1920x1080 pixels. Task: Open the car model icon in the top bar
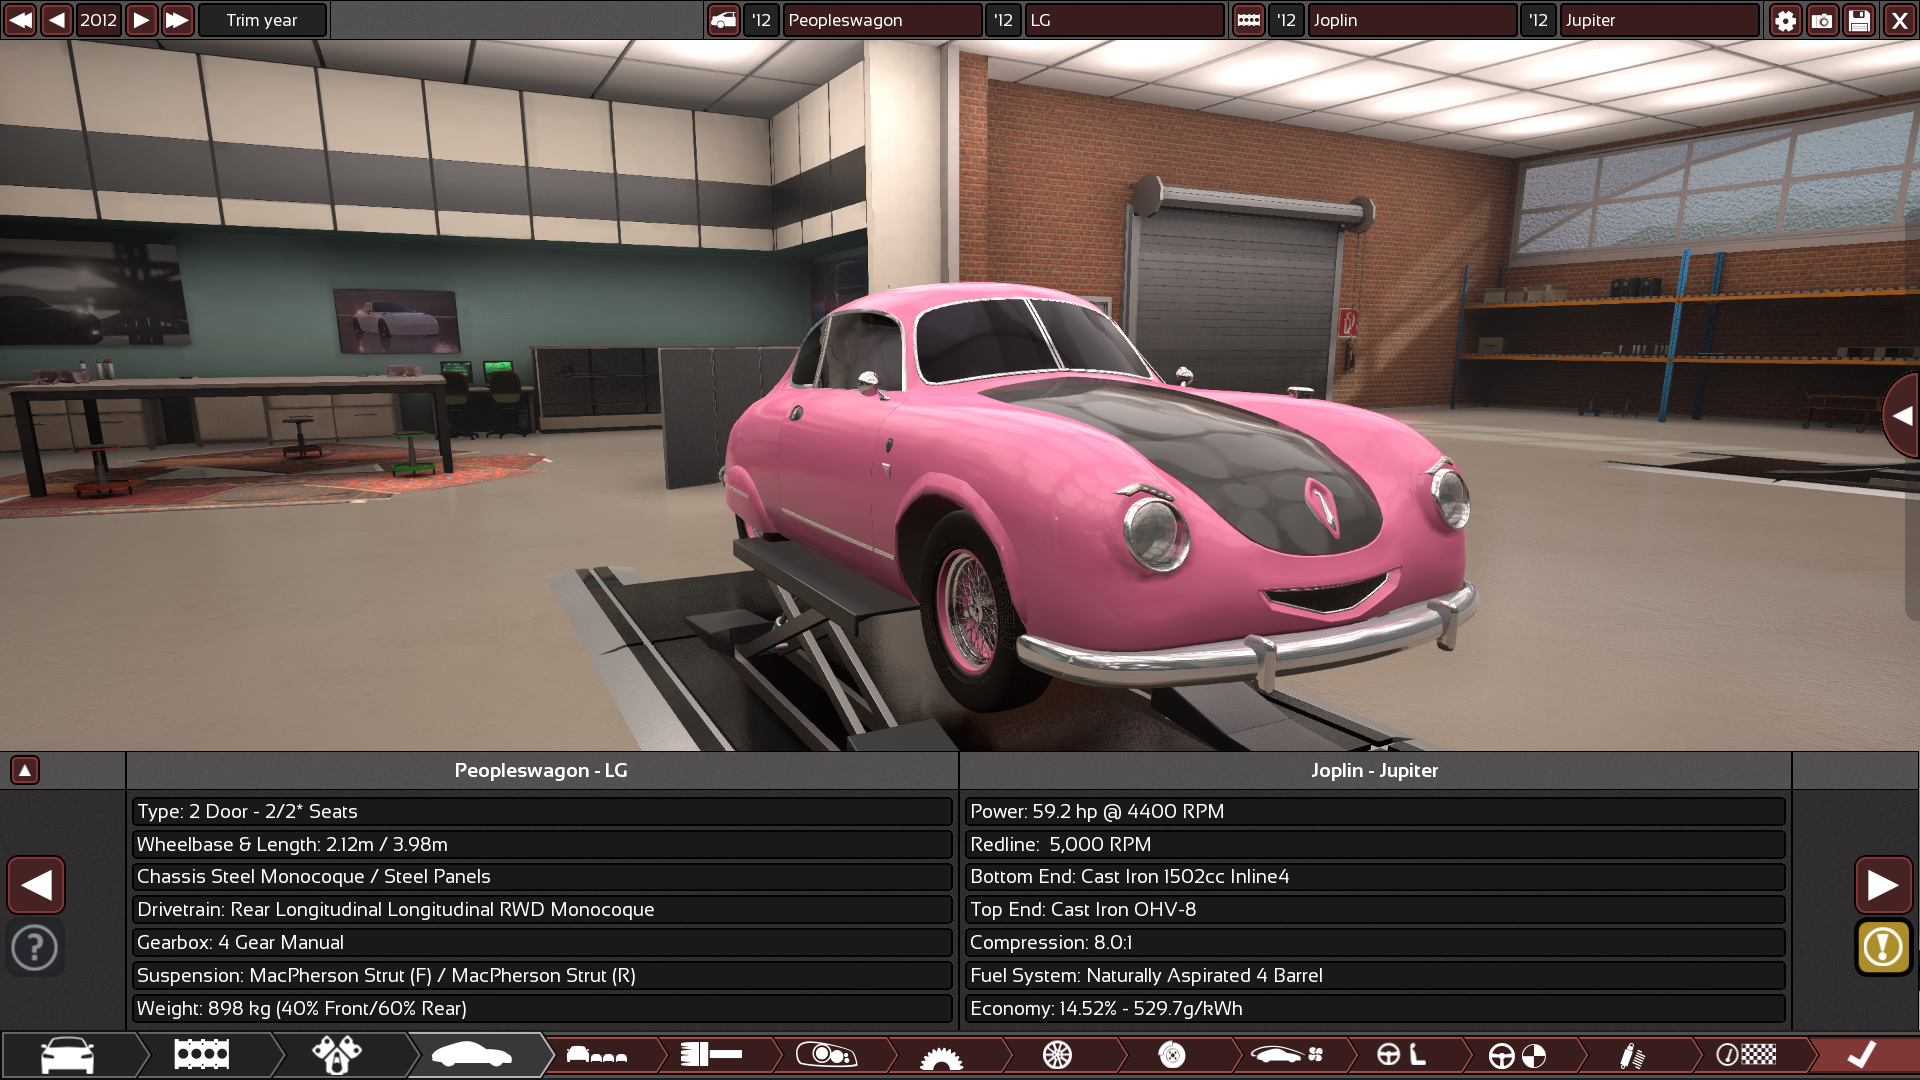coord(723,20)
